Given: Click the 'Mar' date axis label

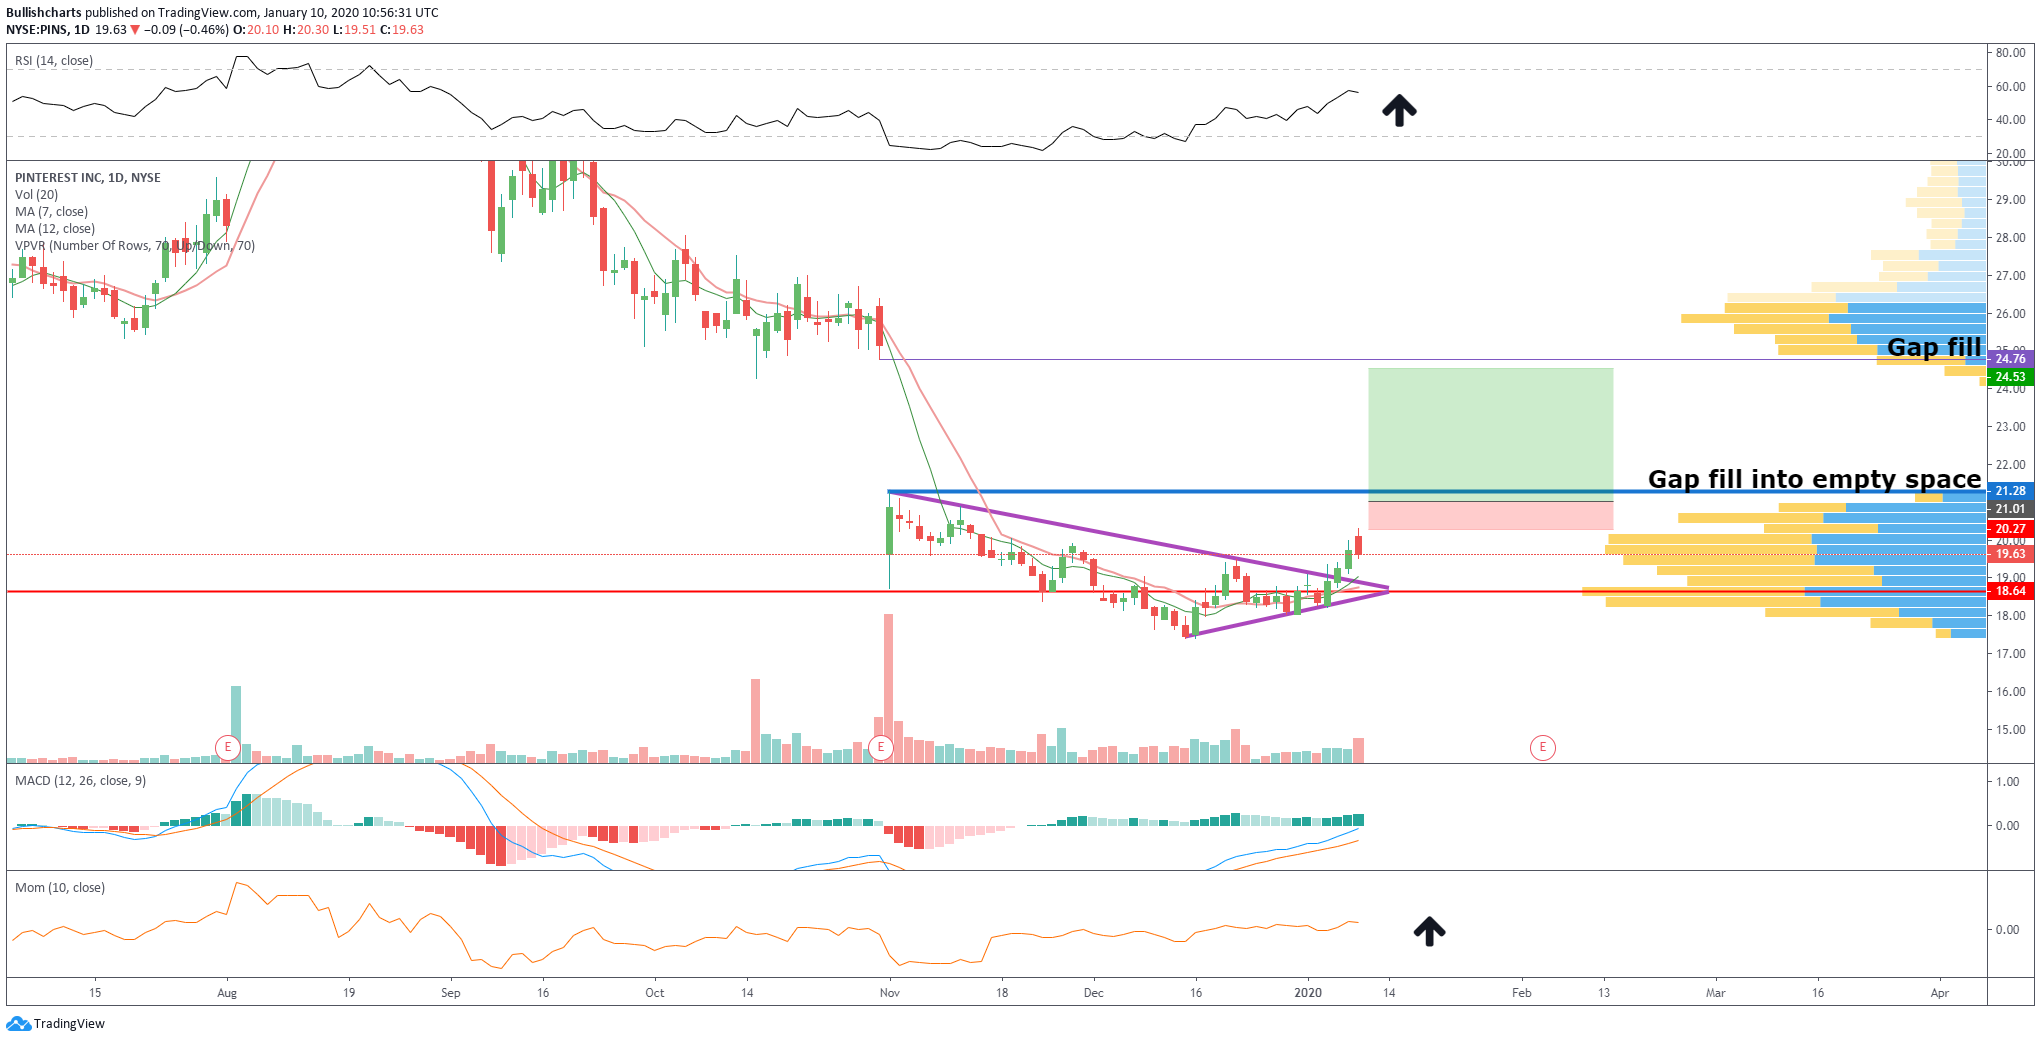Looking at the screenshot, I should pos(1716,993).
